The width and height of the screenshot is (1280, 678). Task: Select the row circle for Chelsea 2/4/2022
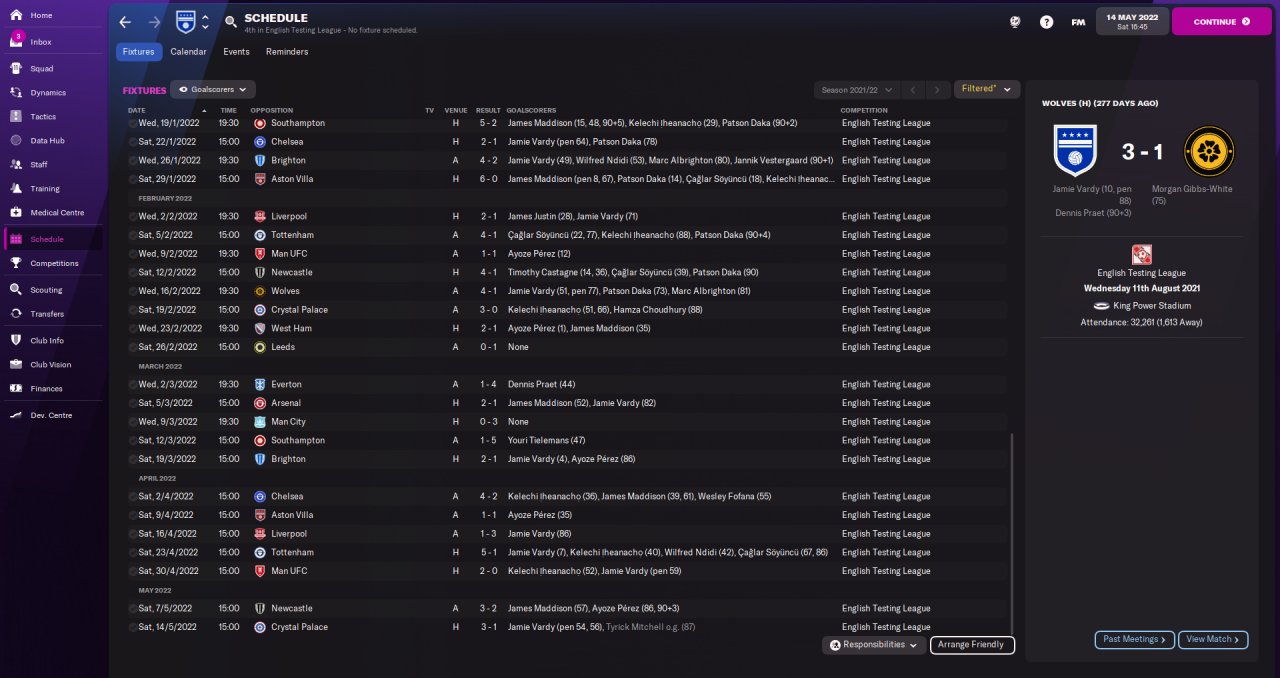(132, 496)
